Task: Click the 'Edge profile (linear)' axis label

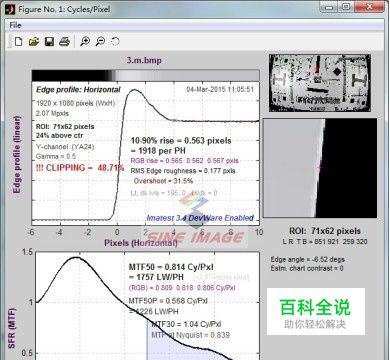Action: 17,154
